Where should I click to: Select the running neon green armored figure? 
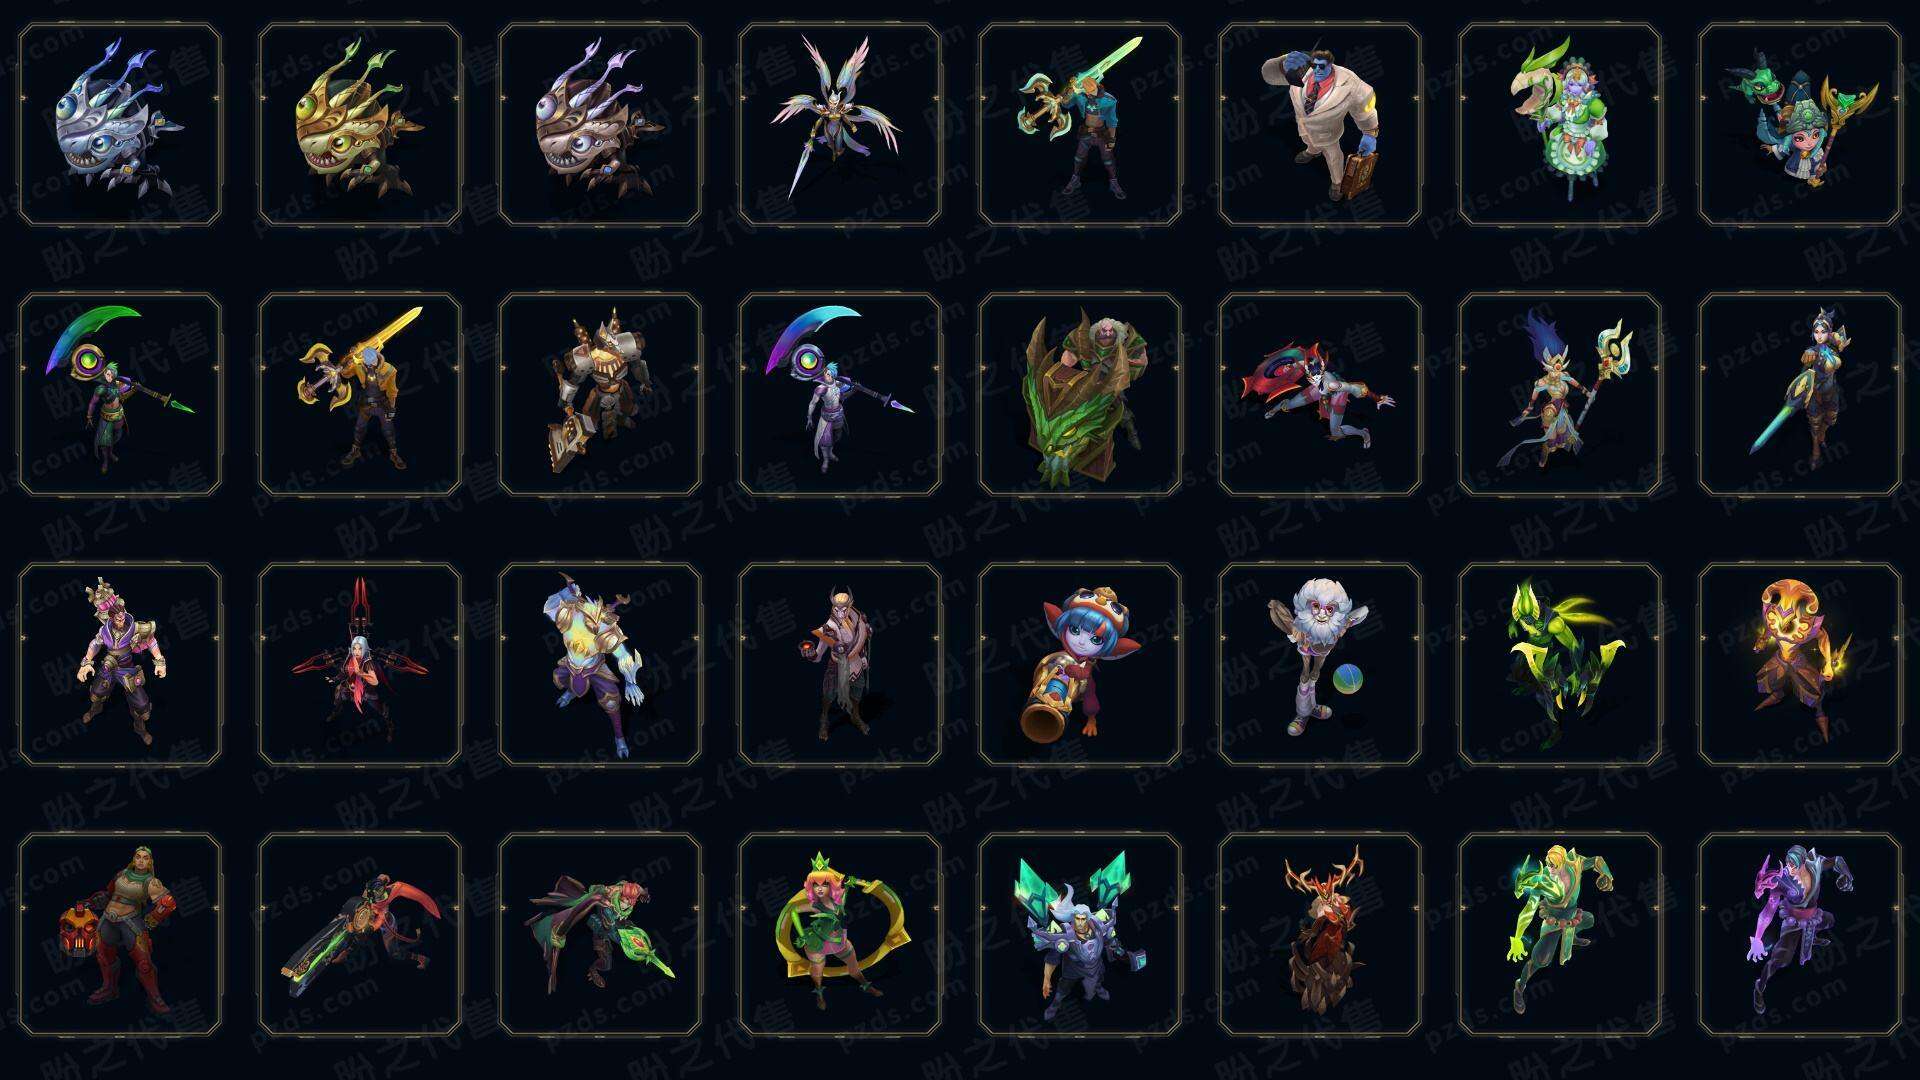pyautogui.click(x=1560, y=934)
